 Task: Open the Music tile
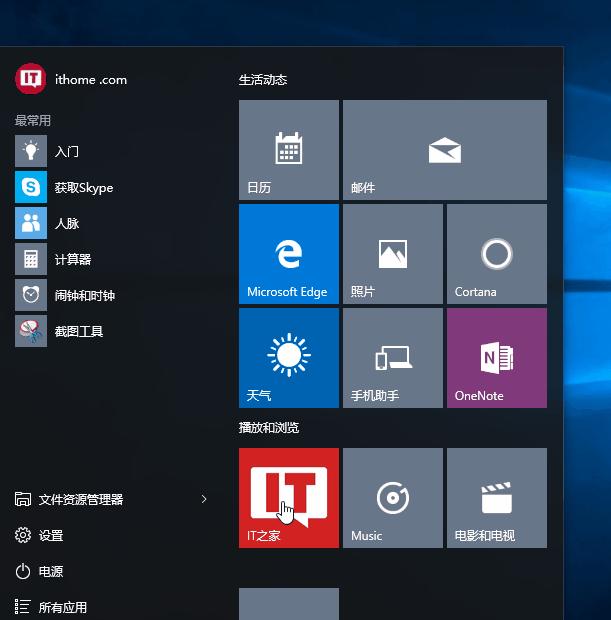393,498
